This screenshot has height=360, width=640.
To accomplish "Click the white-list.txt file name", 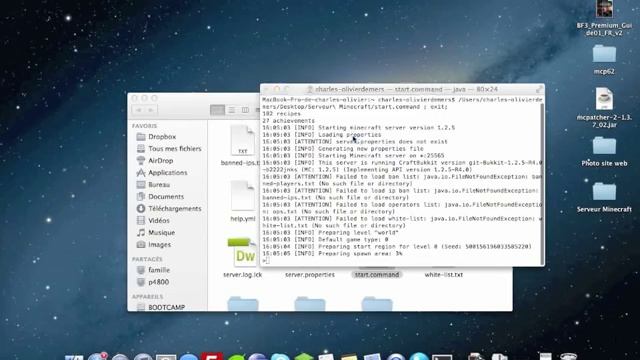I will point(444,275).
